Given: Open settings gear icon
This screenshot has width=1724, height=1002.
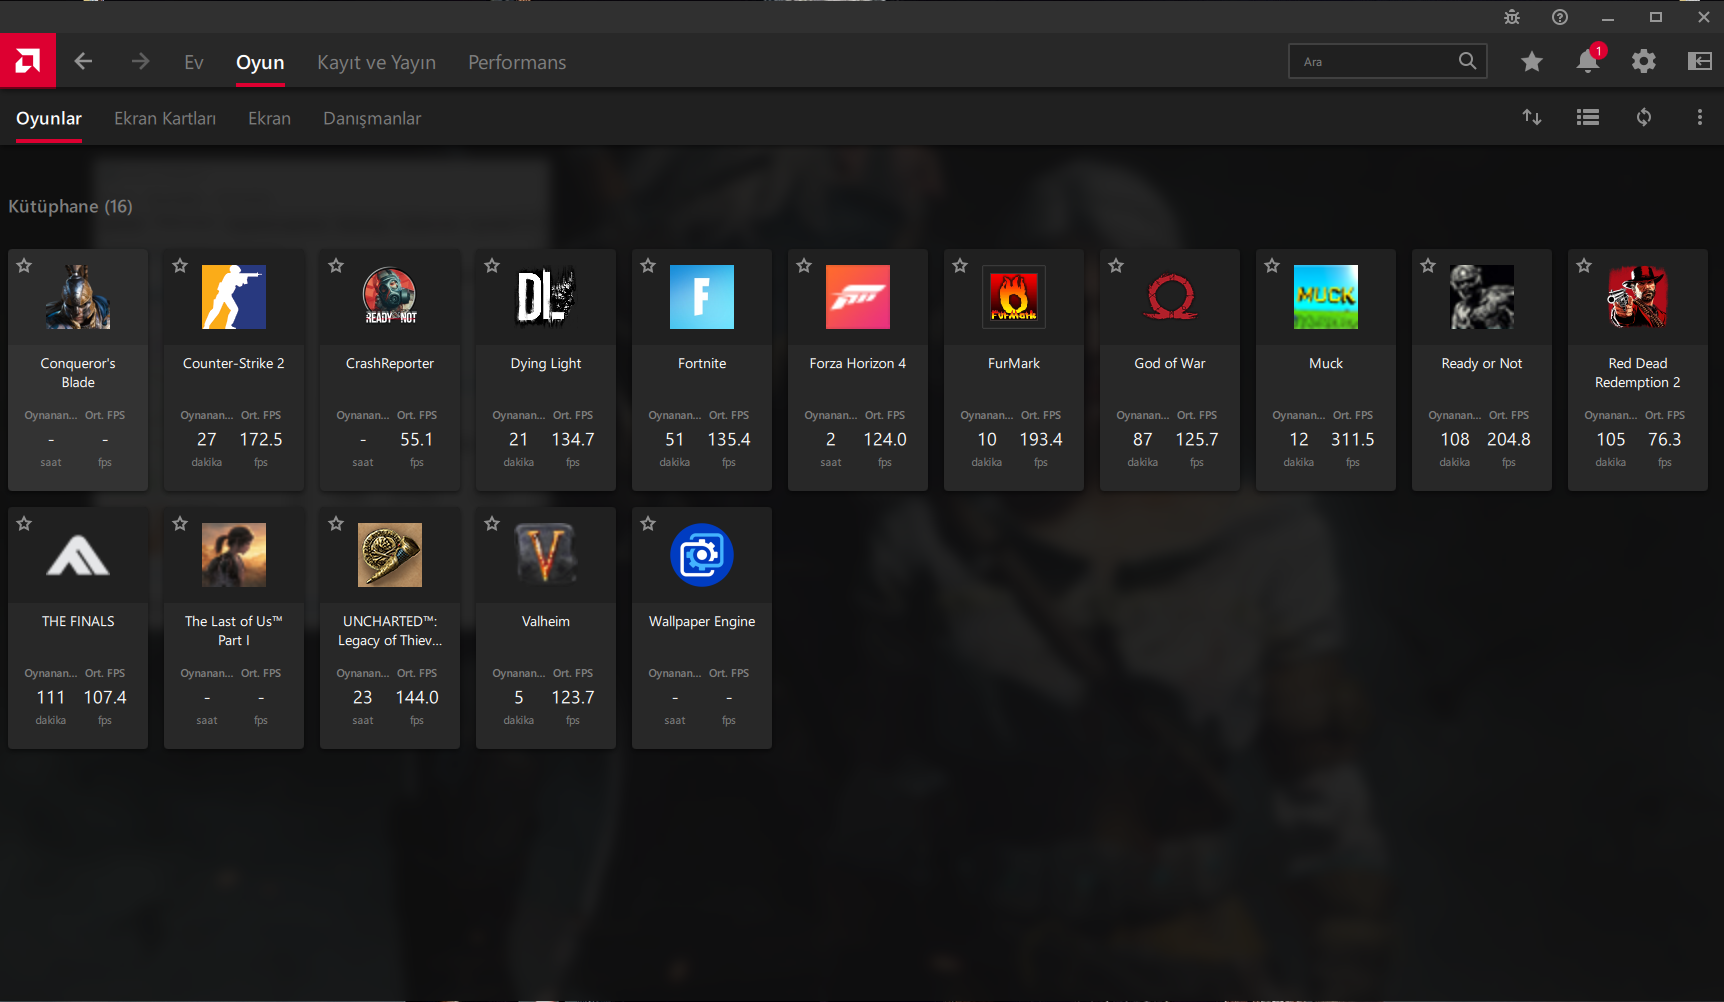Looking at the screenshot, I should pyautogui.click(x=1643, y=61).
